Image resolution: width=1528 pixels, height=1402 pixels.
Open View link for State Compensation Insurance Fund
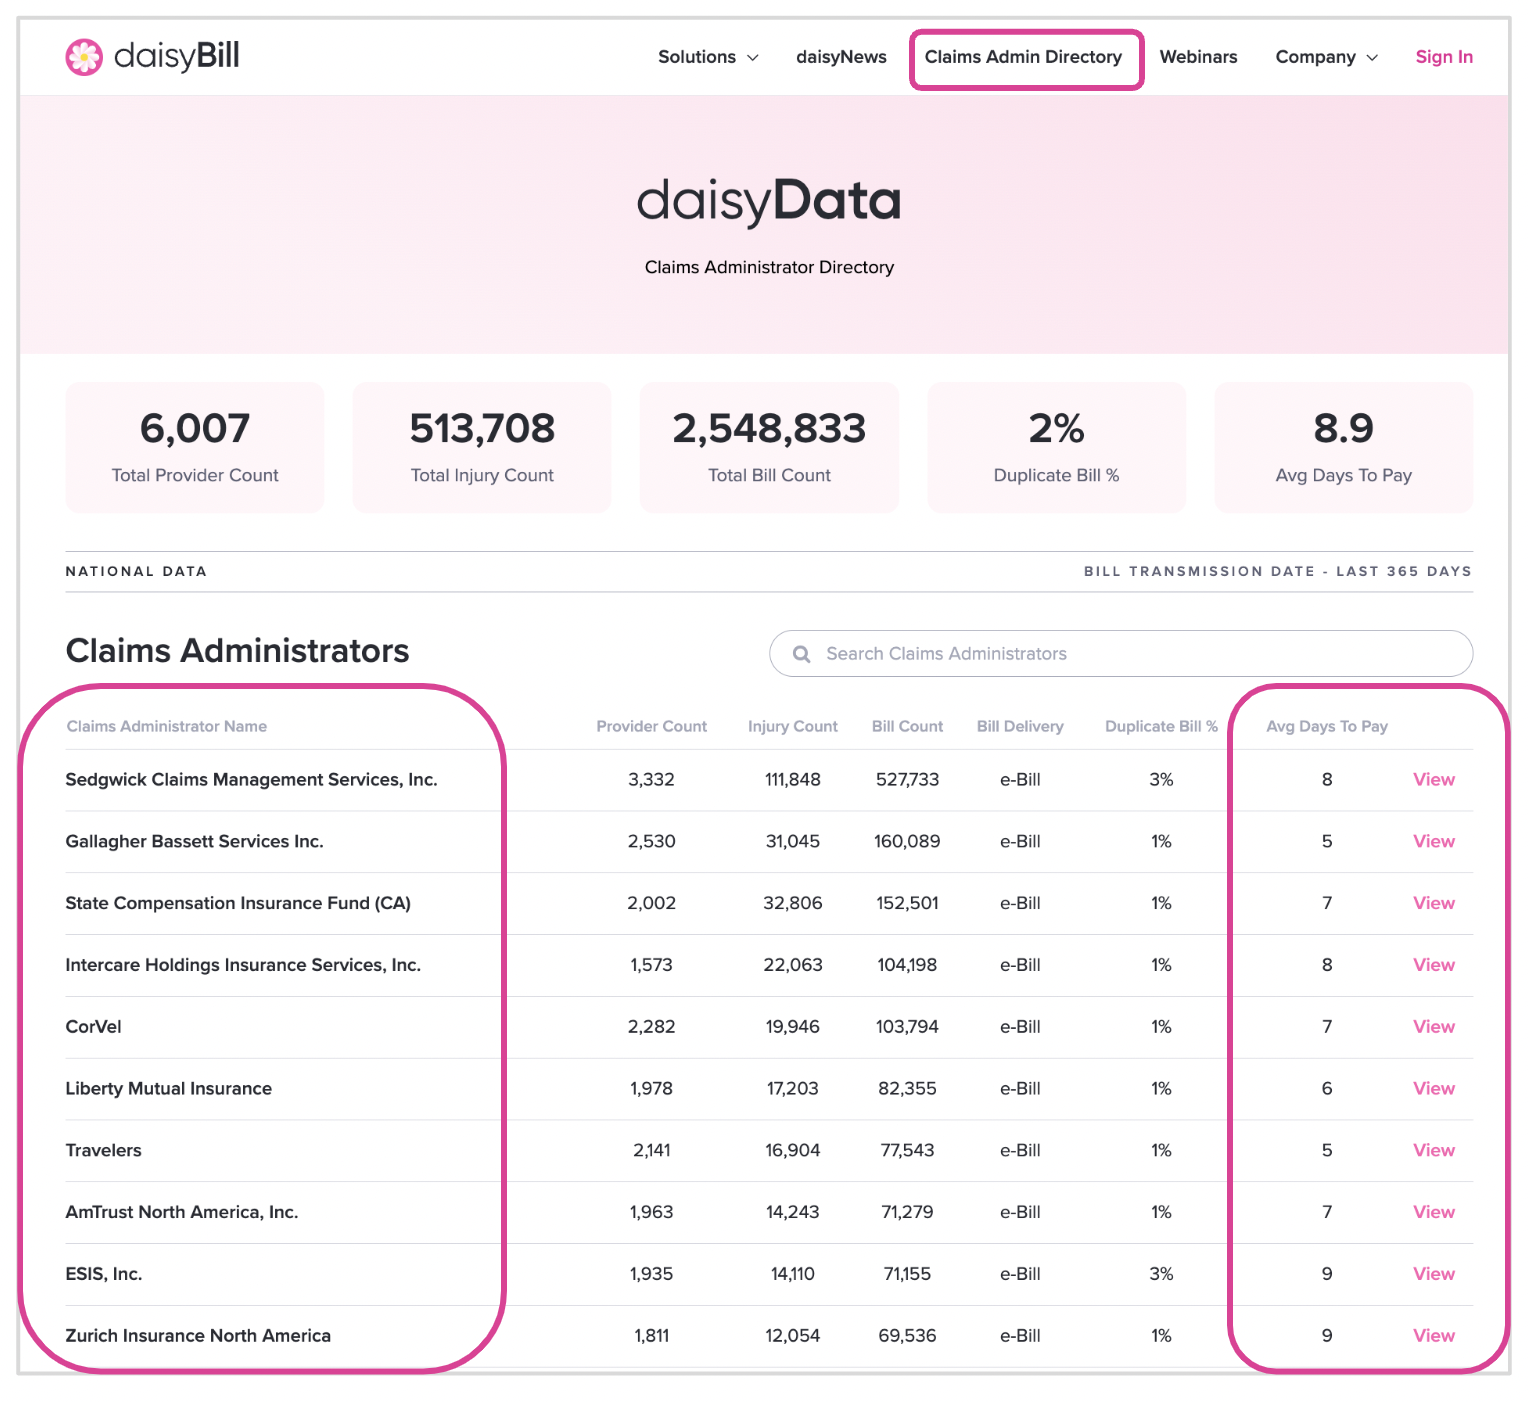click(1434, 903)
